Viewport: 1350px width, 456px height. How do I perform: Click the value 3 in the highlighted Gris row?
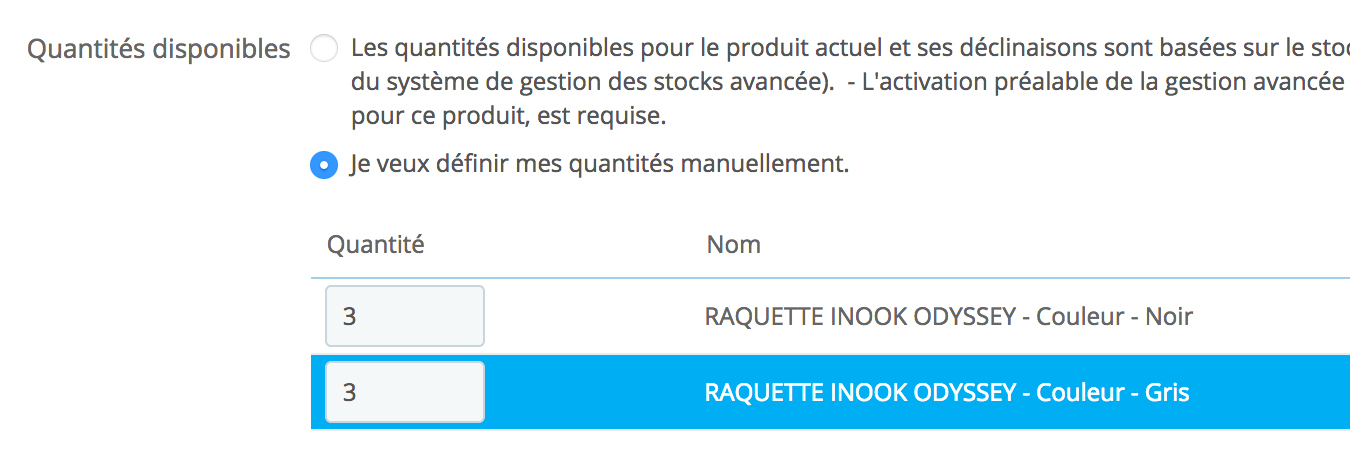(x=349, y=393)
